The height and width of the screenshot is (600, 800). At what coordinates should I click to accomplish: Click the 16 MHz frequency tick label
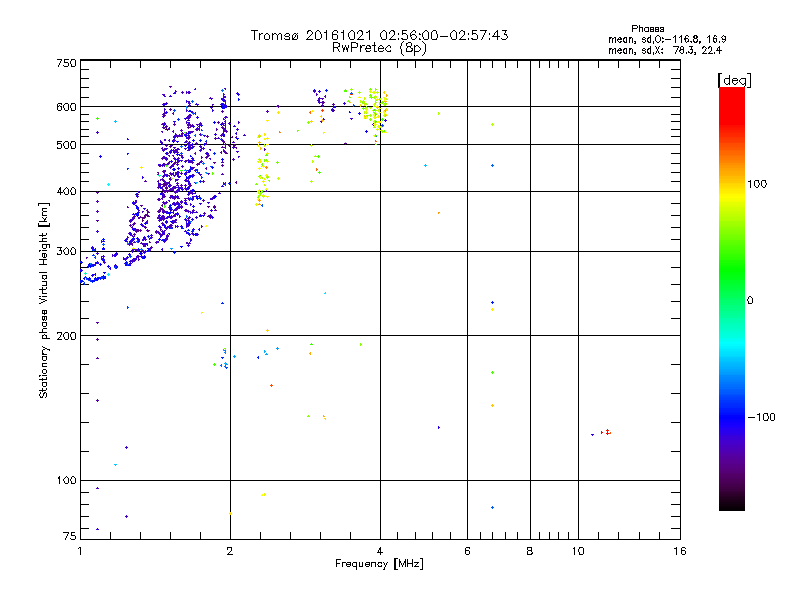click(680, 551)
